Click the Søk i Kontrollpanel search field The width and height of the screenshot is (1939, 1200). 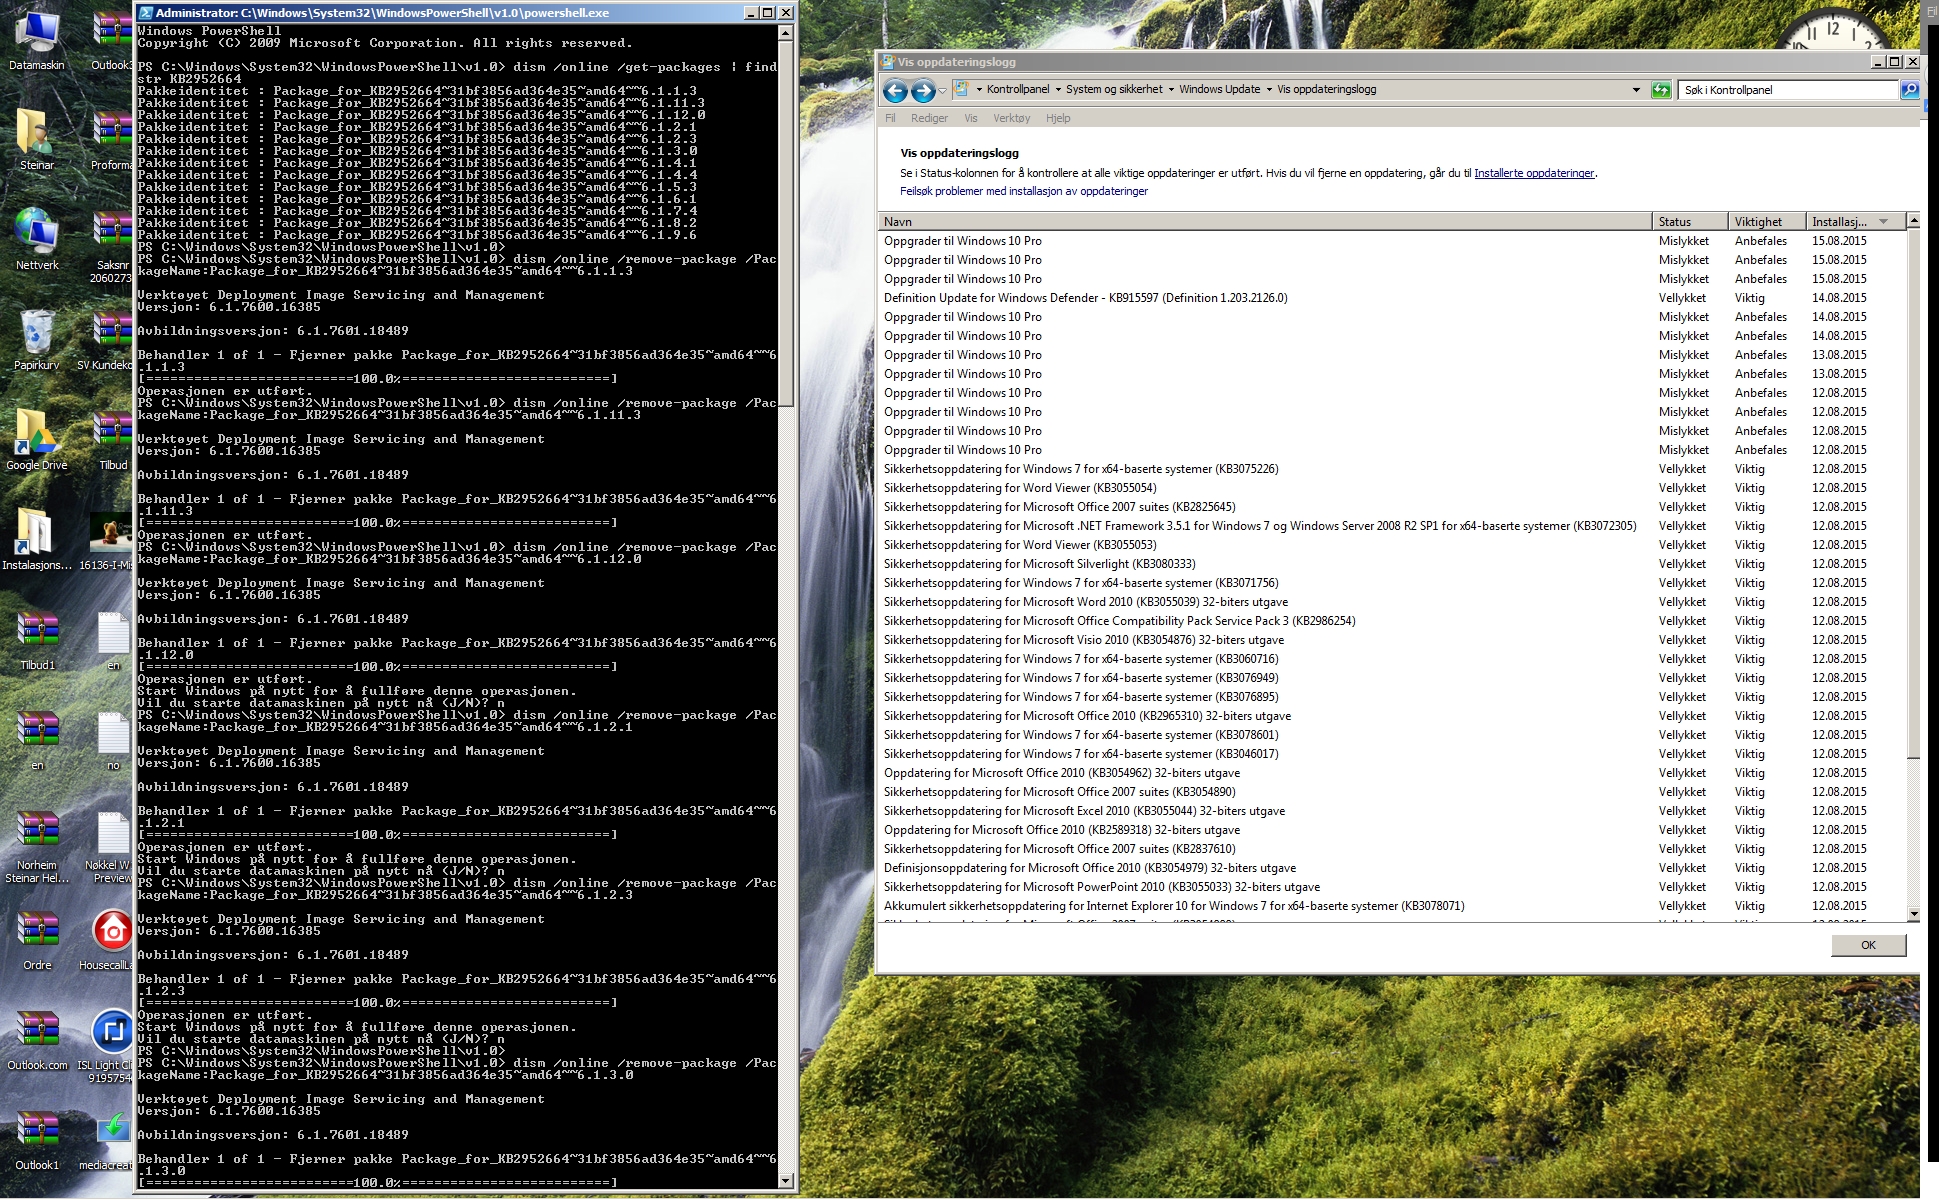1788,90
